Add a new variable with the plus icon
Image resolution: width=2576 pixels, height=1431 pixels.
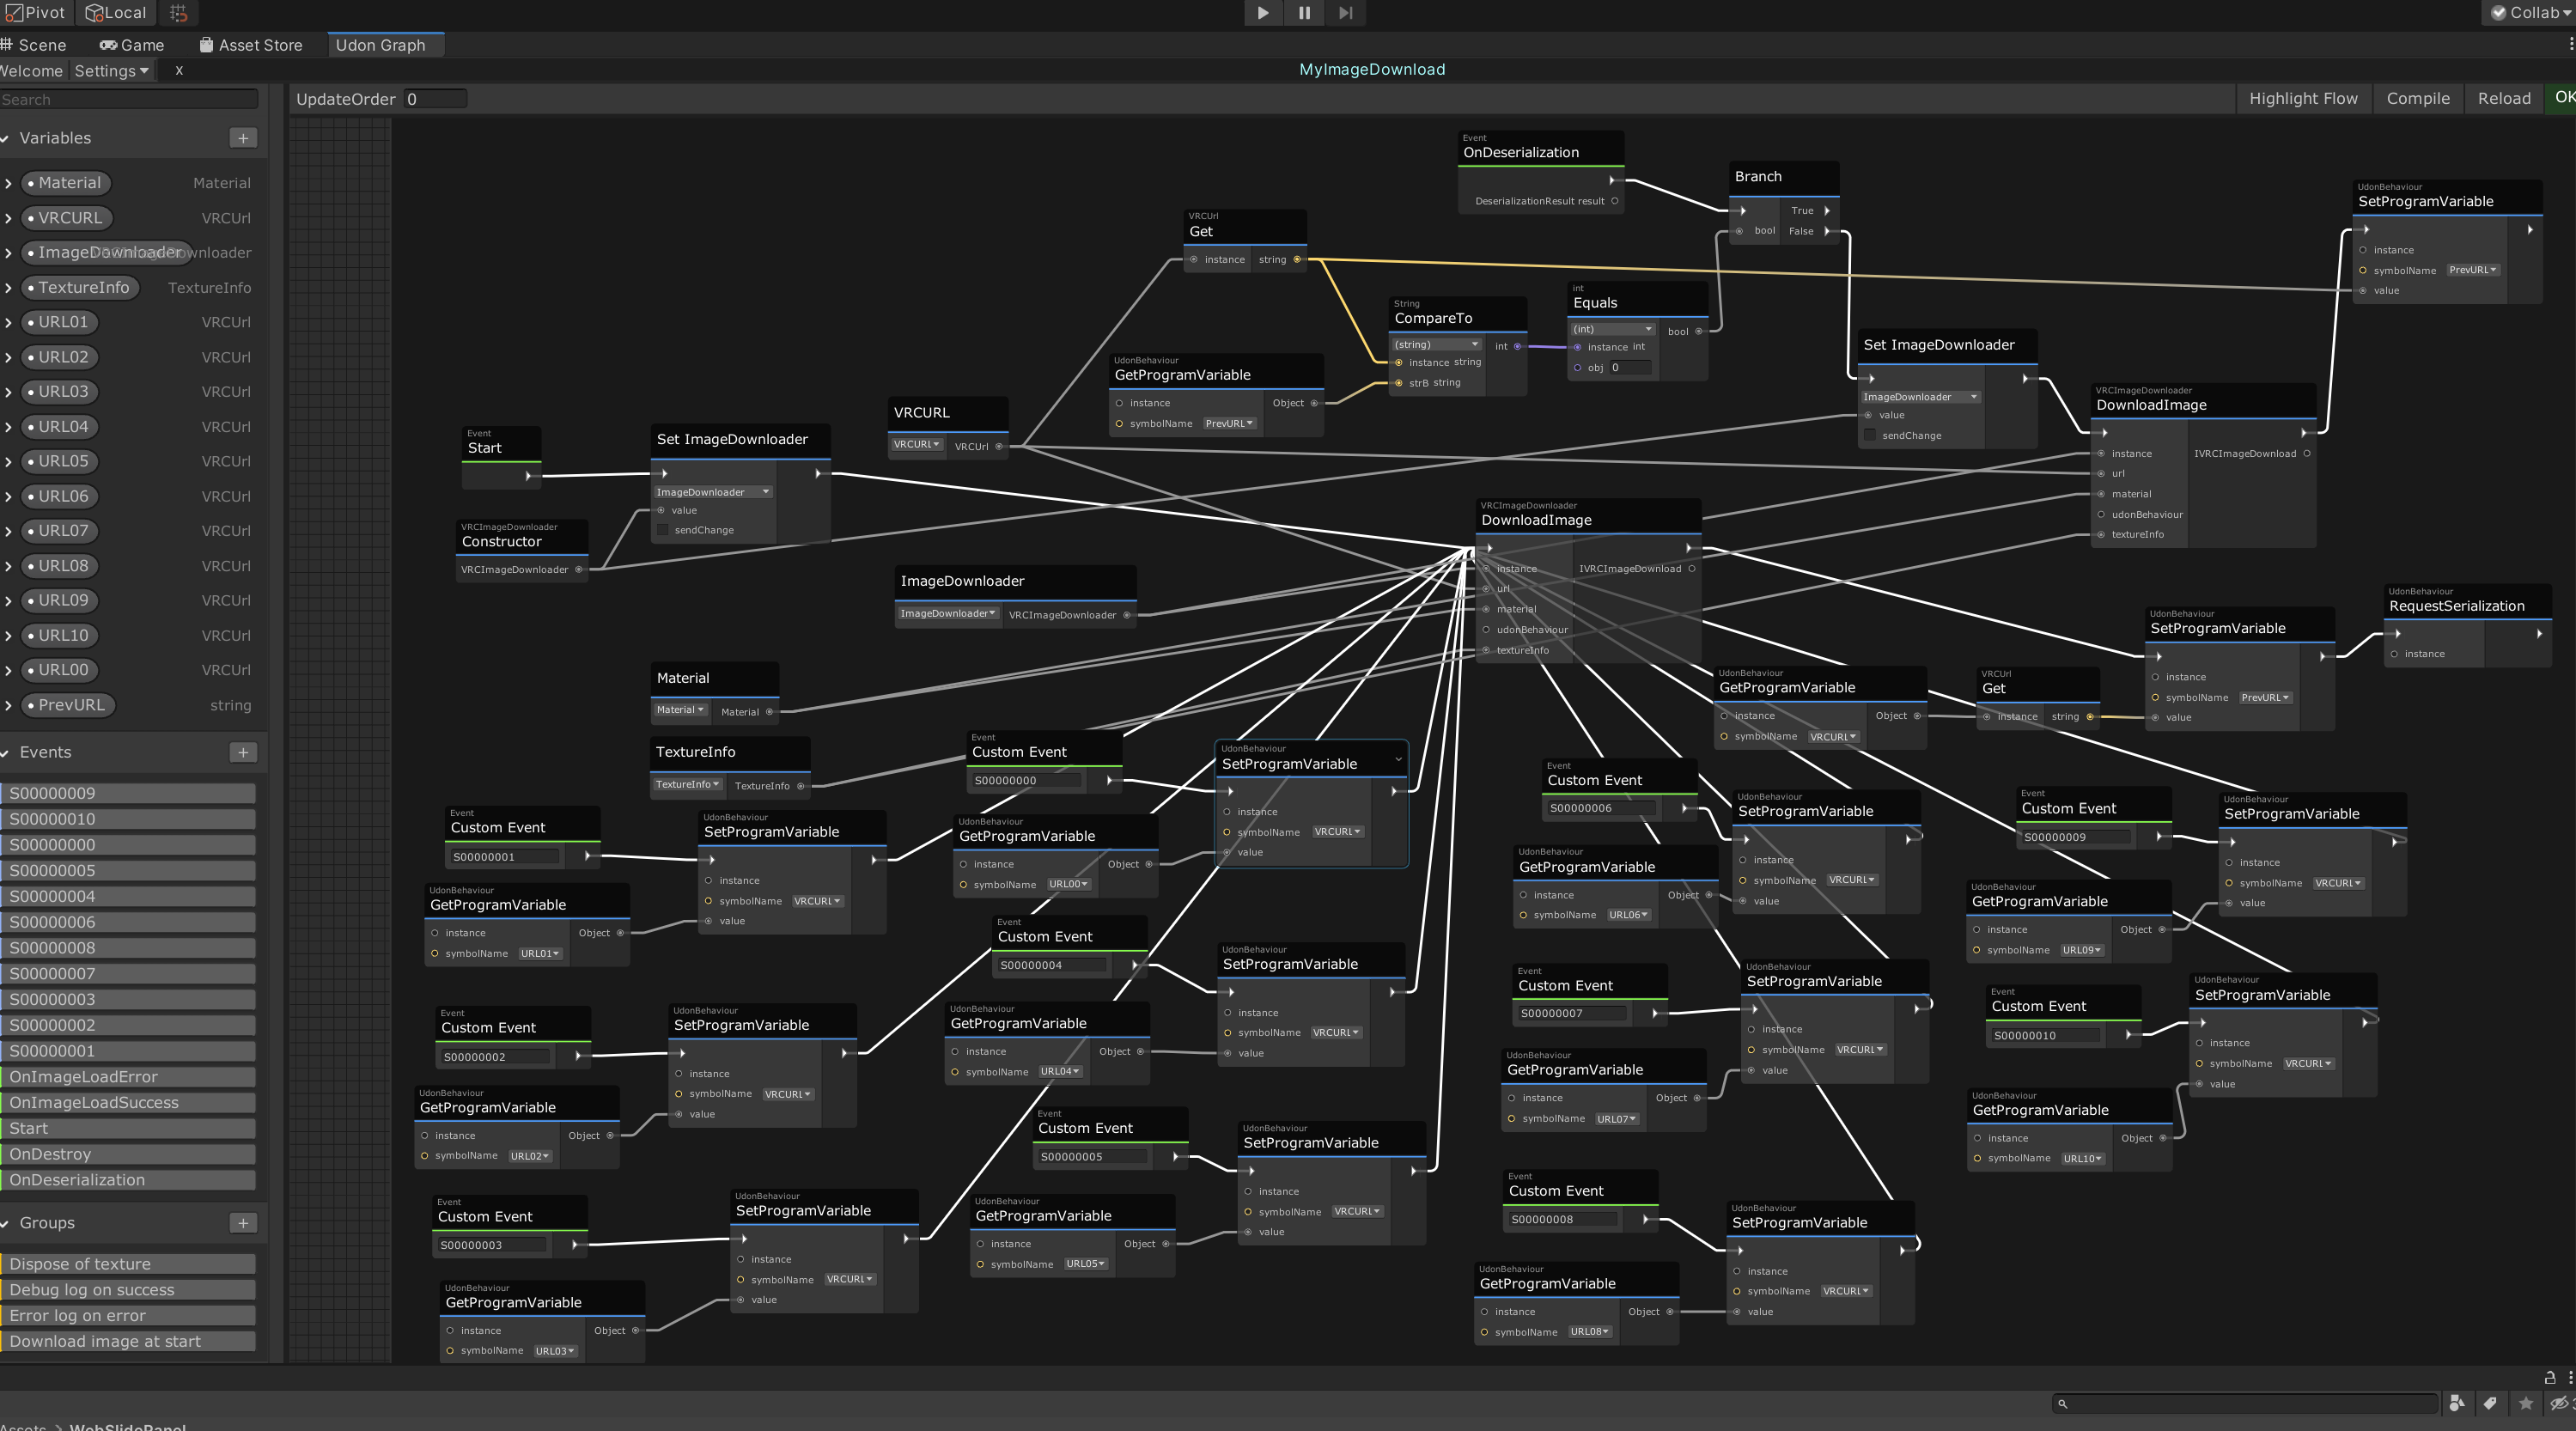[243, 138]
